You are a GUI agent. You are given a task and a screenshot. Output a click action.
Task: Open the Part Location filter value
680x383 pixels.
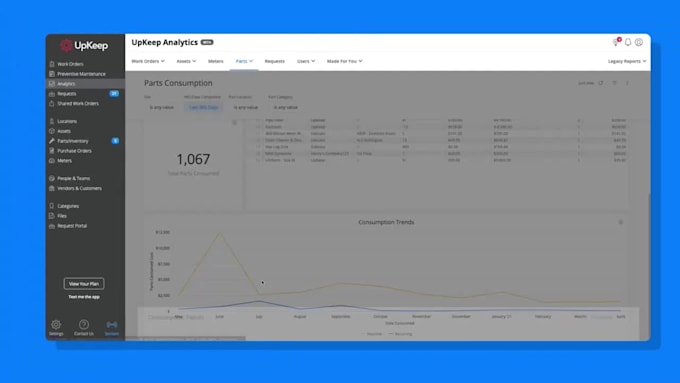tap(246, 107)
